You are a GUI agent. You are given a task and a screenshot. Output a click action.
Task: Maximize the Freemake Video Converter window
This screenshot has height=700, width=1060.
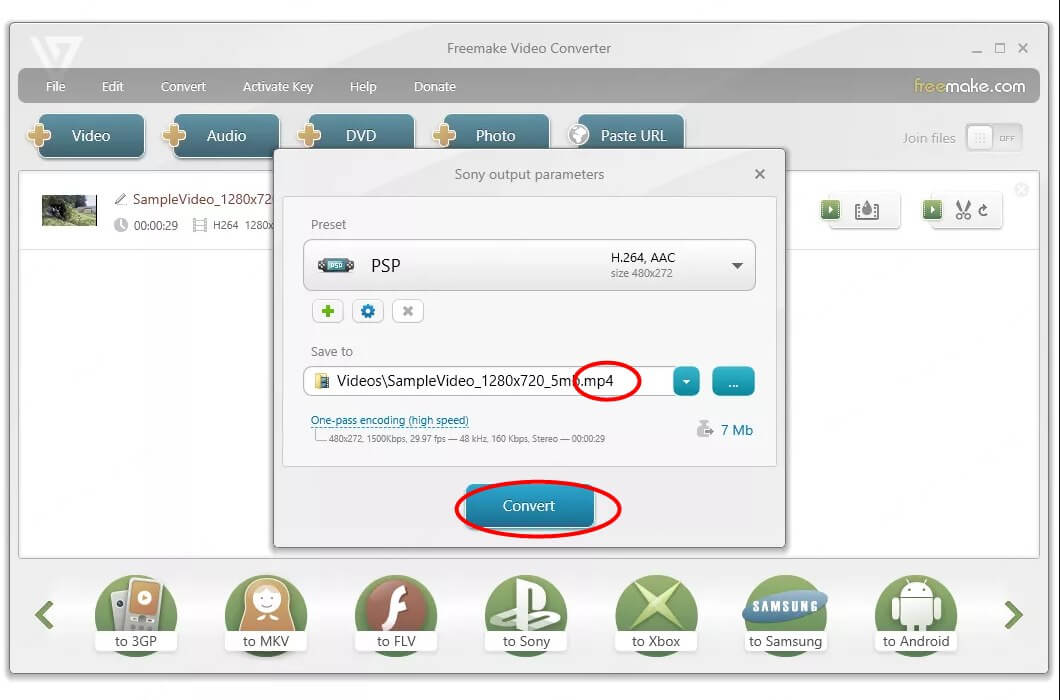click(x=1000, y=48)
